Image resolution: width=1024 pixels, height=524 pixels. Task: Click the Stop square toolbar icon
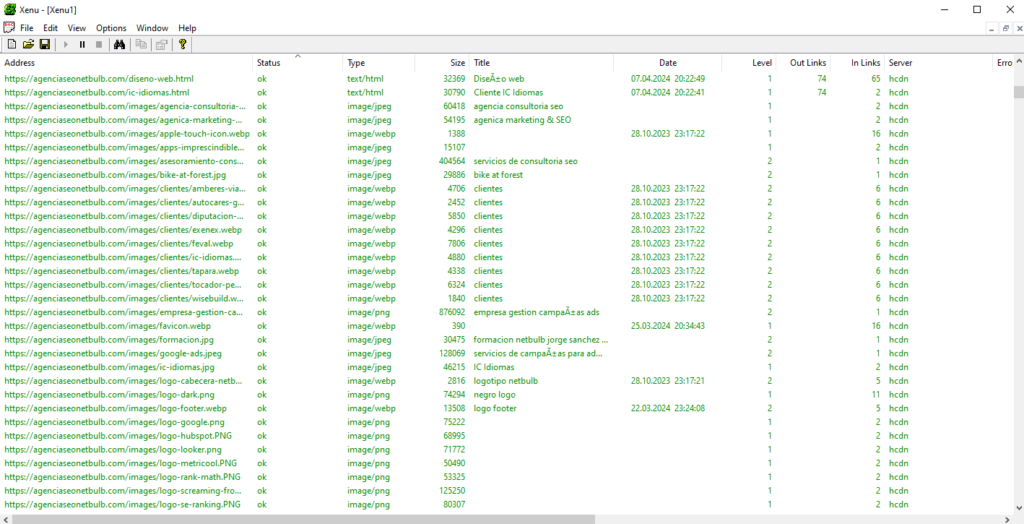98,45
